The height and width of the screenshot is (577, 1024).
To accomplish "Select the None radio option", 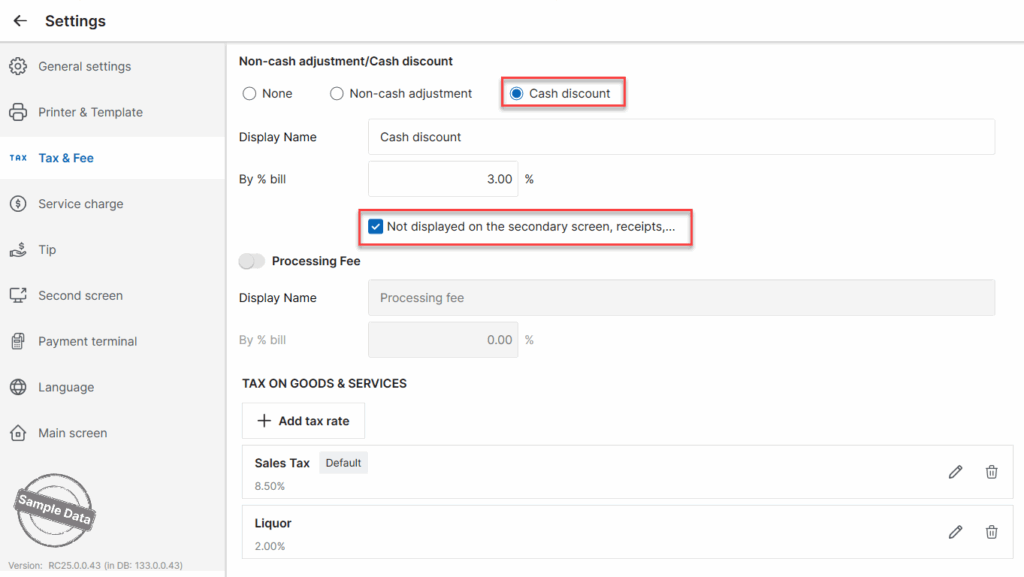I will click(250, 94).
